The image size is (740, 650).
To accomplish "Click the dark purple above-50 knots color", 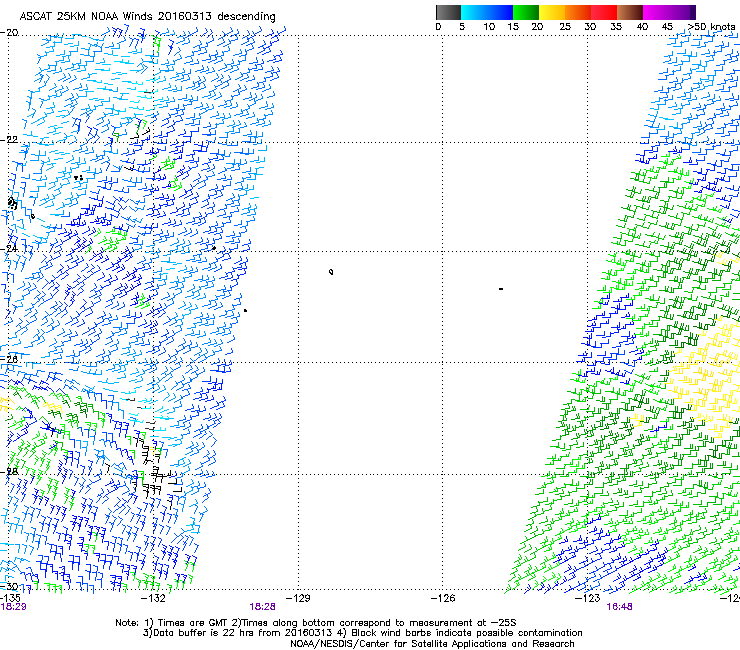I will (x=692, y=12).
